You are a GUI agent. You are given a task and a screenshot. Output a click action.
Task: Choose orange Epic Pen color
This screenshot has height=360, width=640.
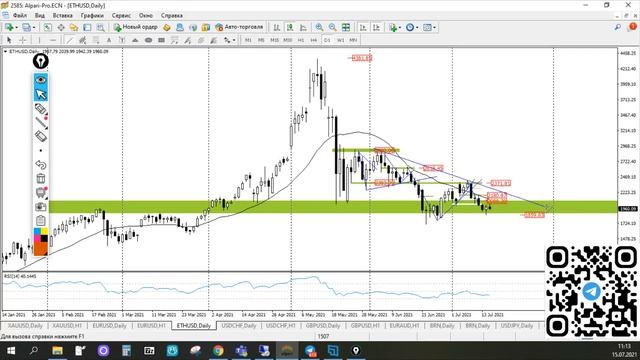pyautogui.click(x=41, y=249)
